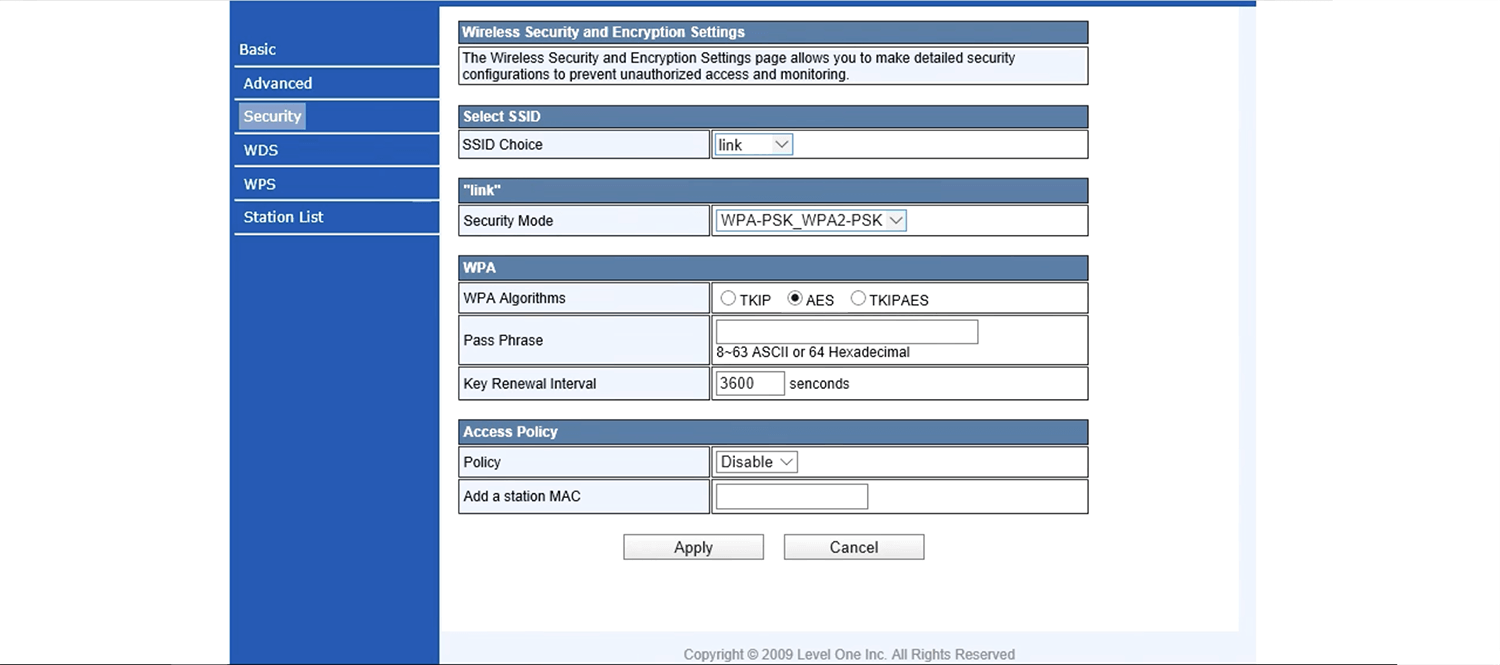Viewport: 1500px width, 665px height.
Task: Open the WDS configuration page
Action: point(261,151)
